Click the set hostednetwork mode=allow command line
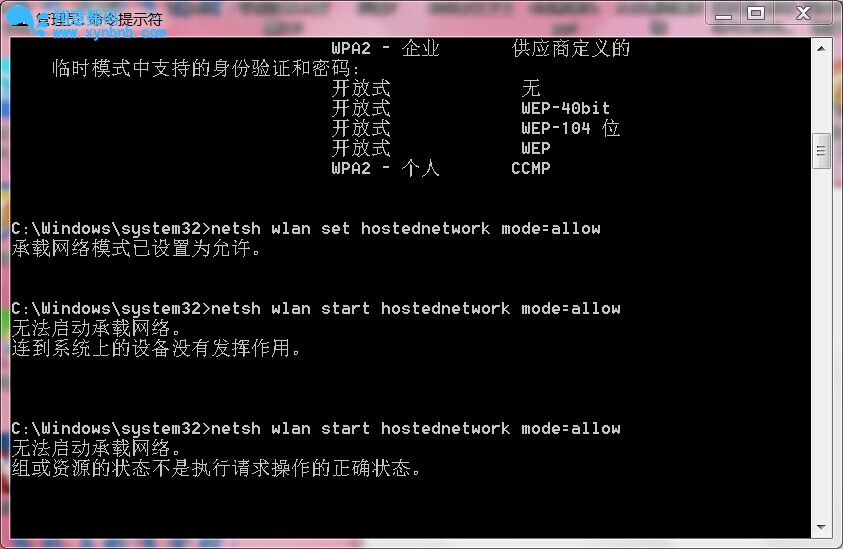 click(305, 229)
